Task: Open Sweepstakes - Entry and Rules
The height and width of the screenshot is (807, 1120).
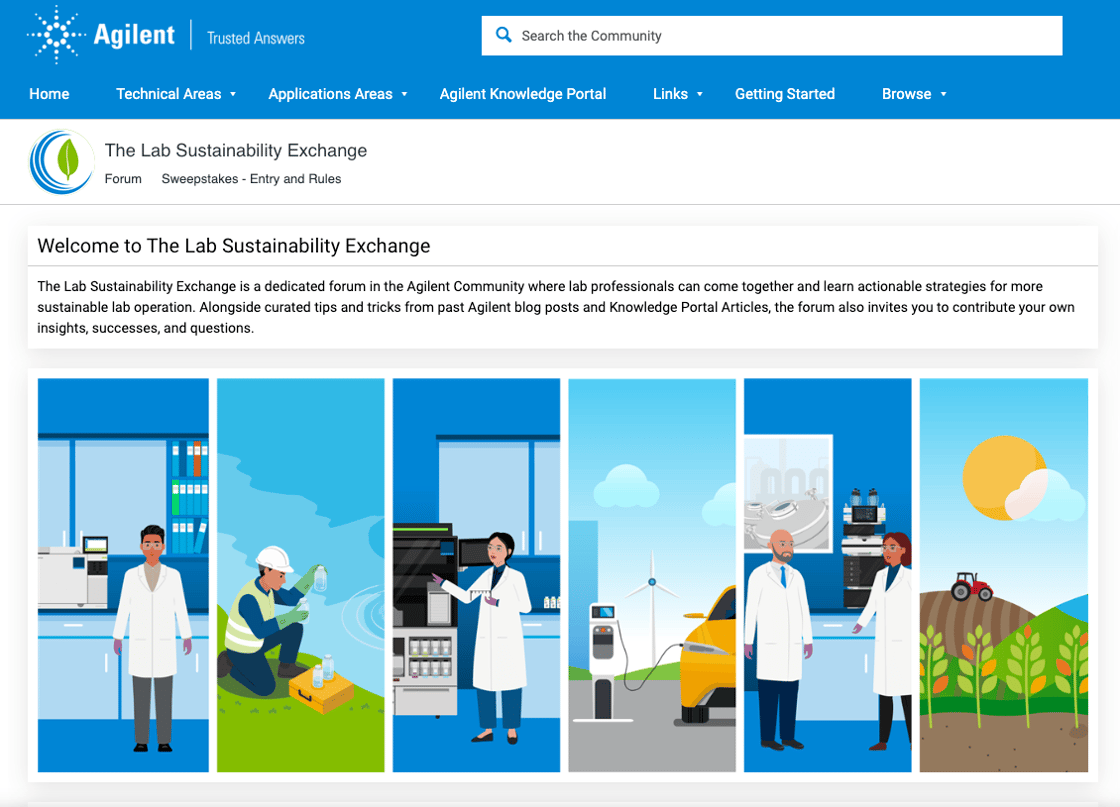Action: click(x=251, y=179)
